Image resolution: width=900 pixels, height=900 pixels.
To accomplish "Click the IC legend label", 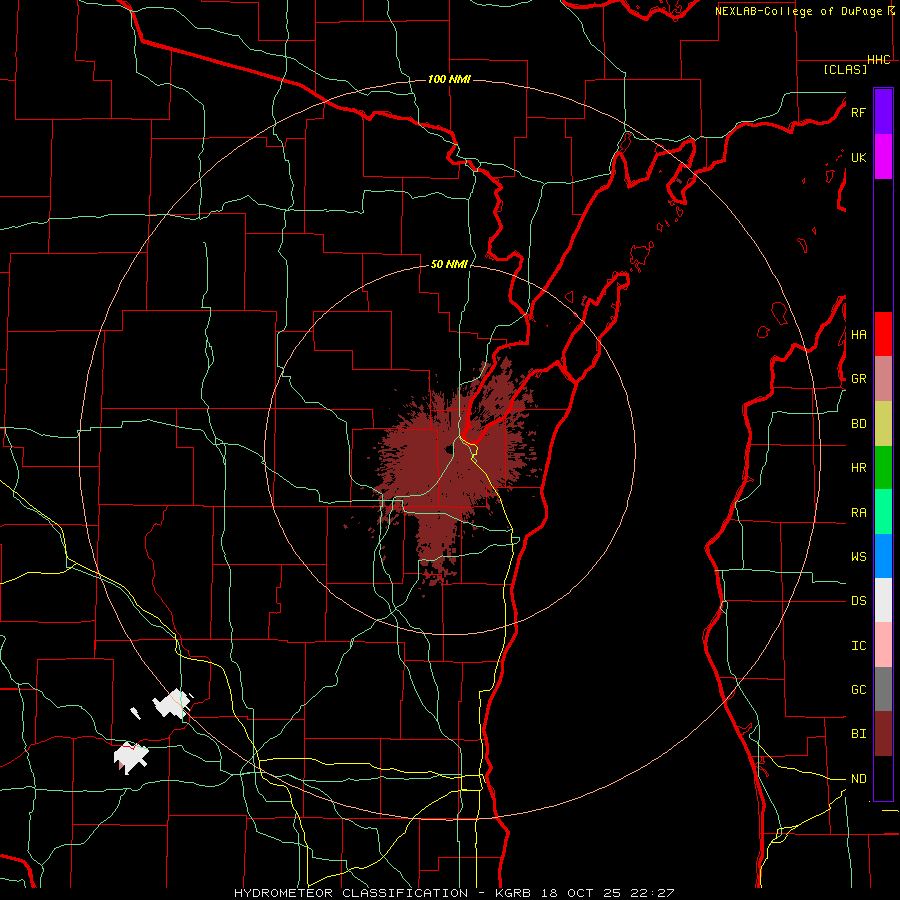I will pyautogui.click(x=858, y=646).
